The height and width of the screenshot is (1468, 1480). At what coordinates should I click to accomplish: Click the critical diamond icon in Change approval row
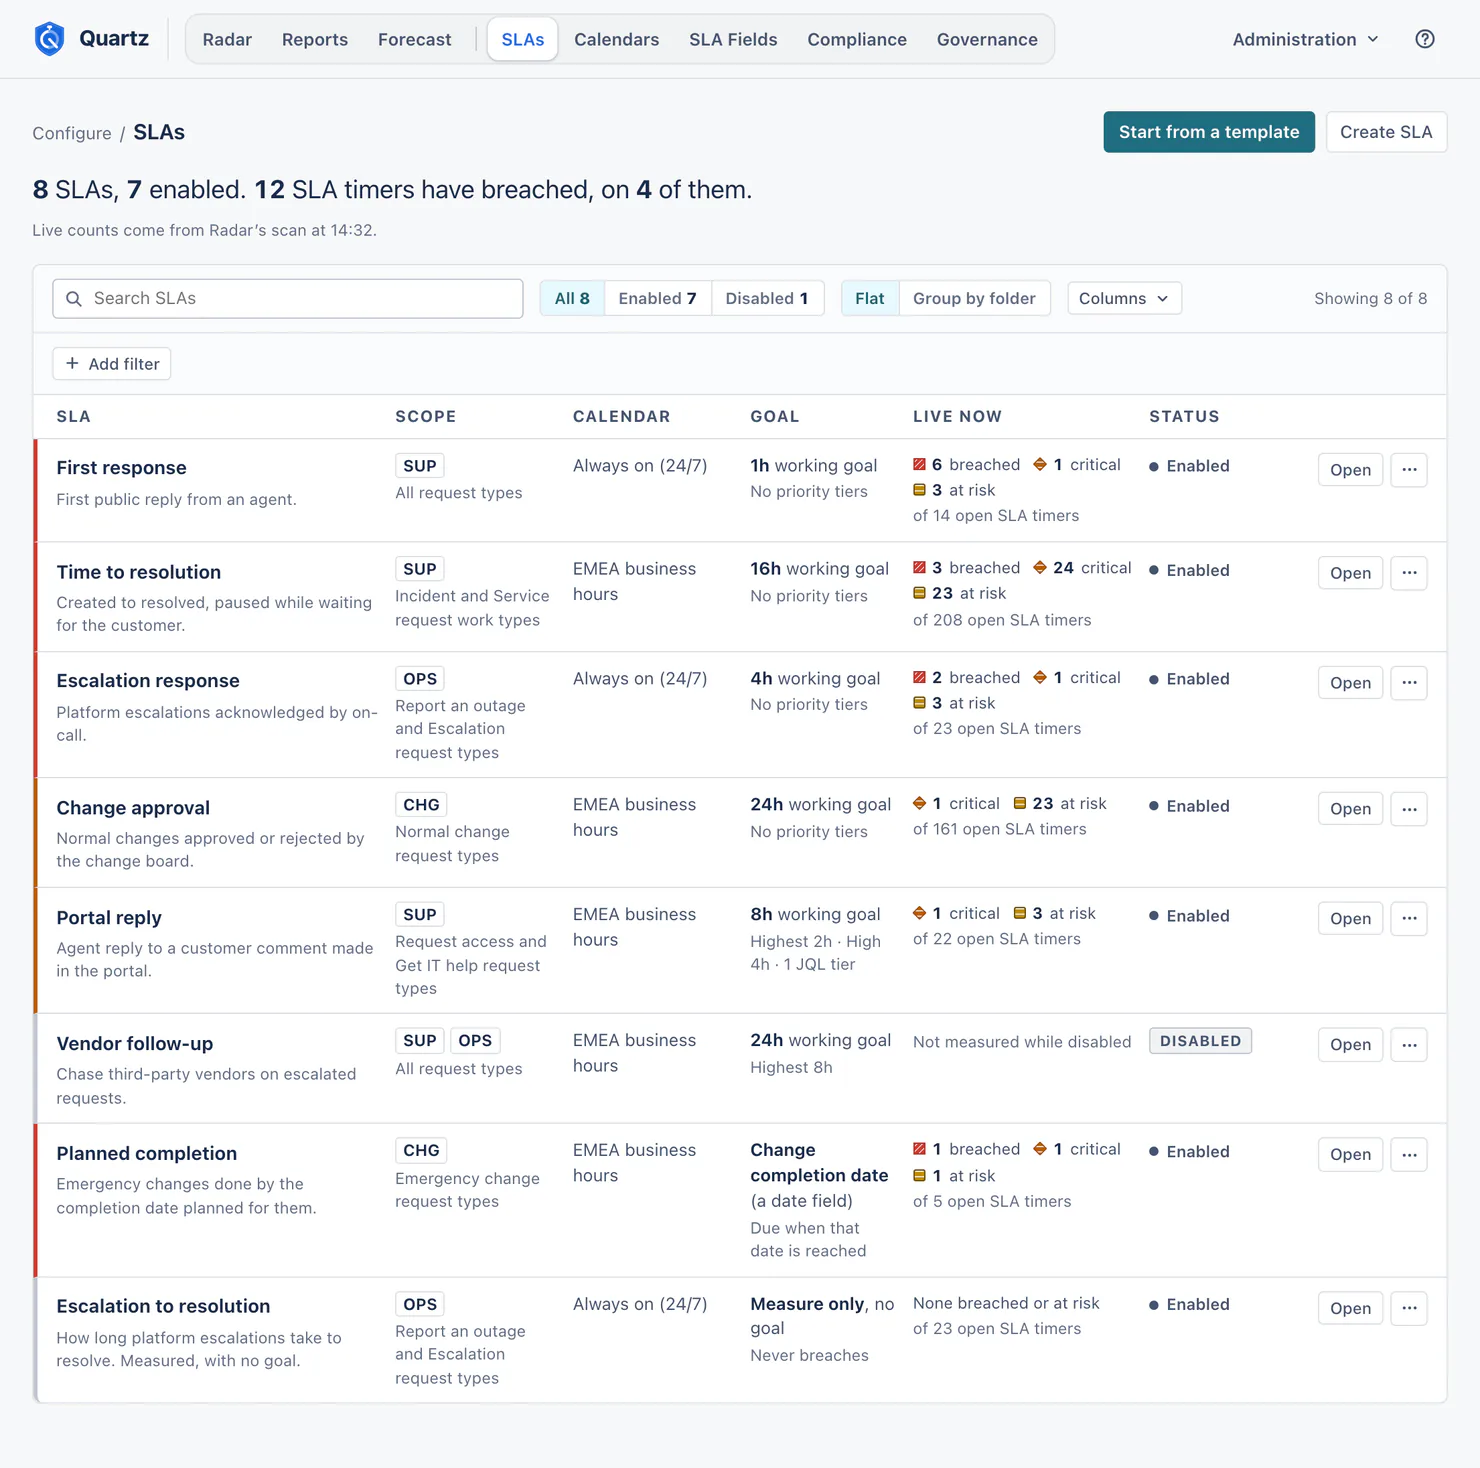pyautogui.click(x=919, y=804)
